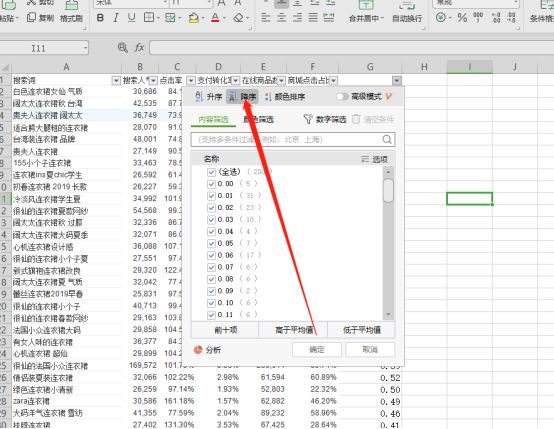Decrease decimal places
The image size is (554, 429).
tap(511, 17)
